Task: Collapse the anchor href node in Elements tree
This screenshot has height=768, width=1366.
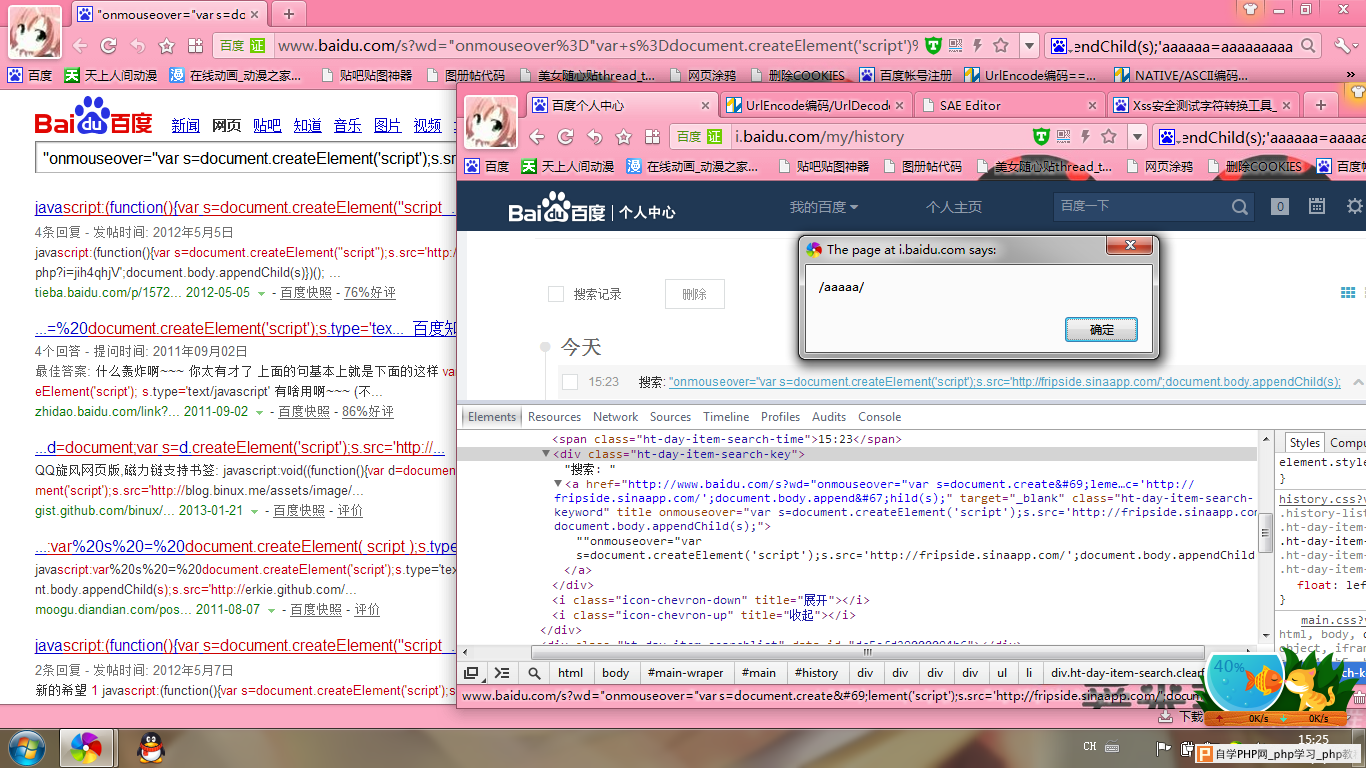Action: point(559,484)
